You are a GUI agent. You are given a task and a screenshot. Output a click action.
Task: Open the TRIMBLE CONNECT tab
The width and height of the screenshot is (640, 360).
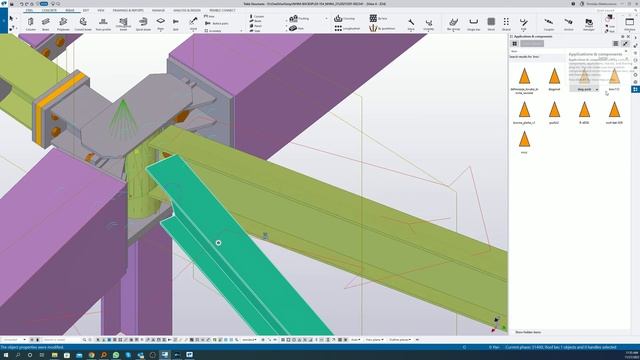(x=222, y=10)
